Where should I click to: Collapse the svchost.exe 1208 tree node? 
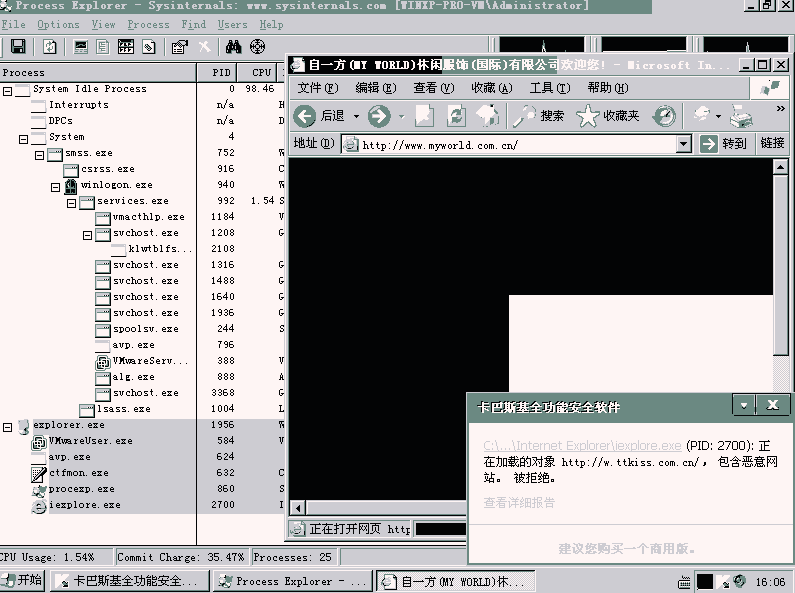[x=88, y=235]
